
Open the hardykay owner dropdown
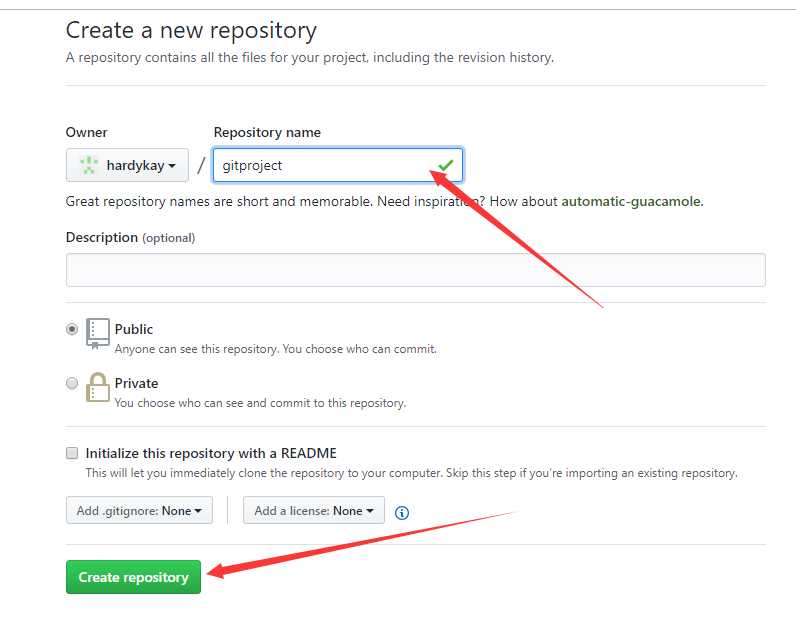click(x=127, y=165)
